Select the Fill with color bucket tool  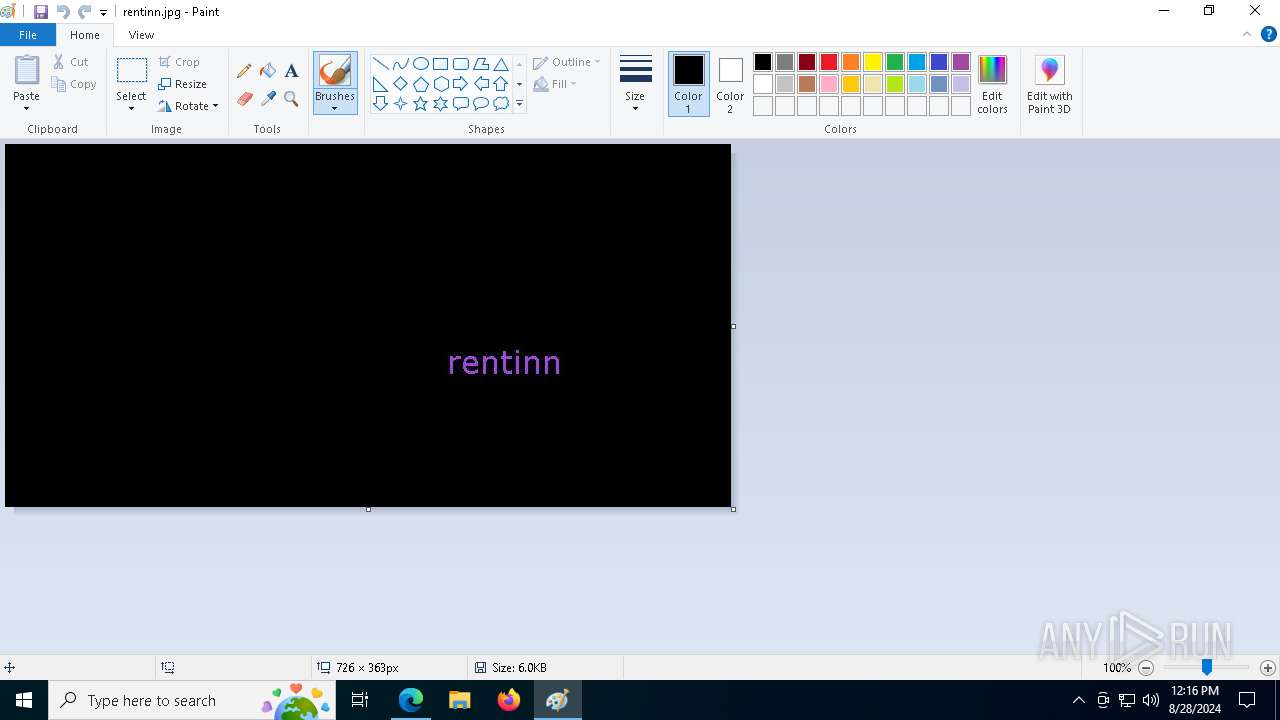coord(268,71)
